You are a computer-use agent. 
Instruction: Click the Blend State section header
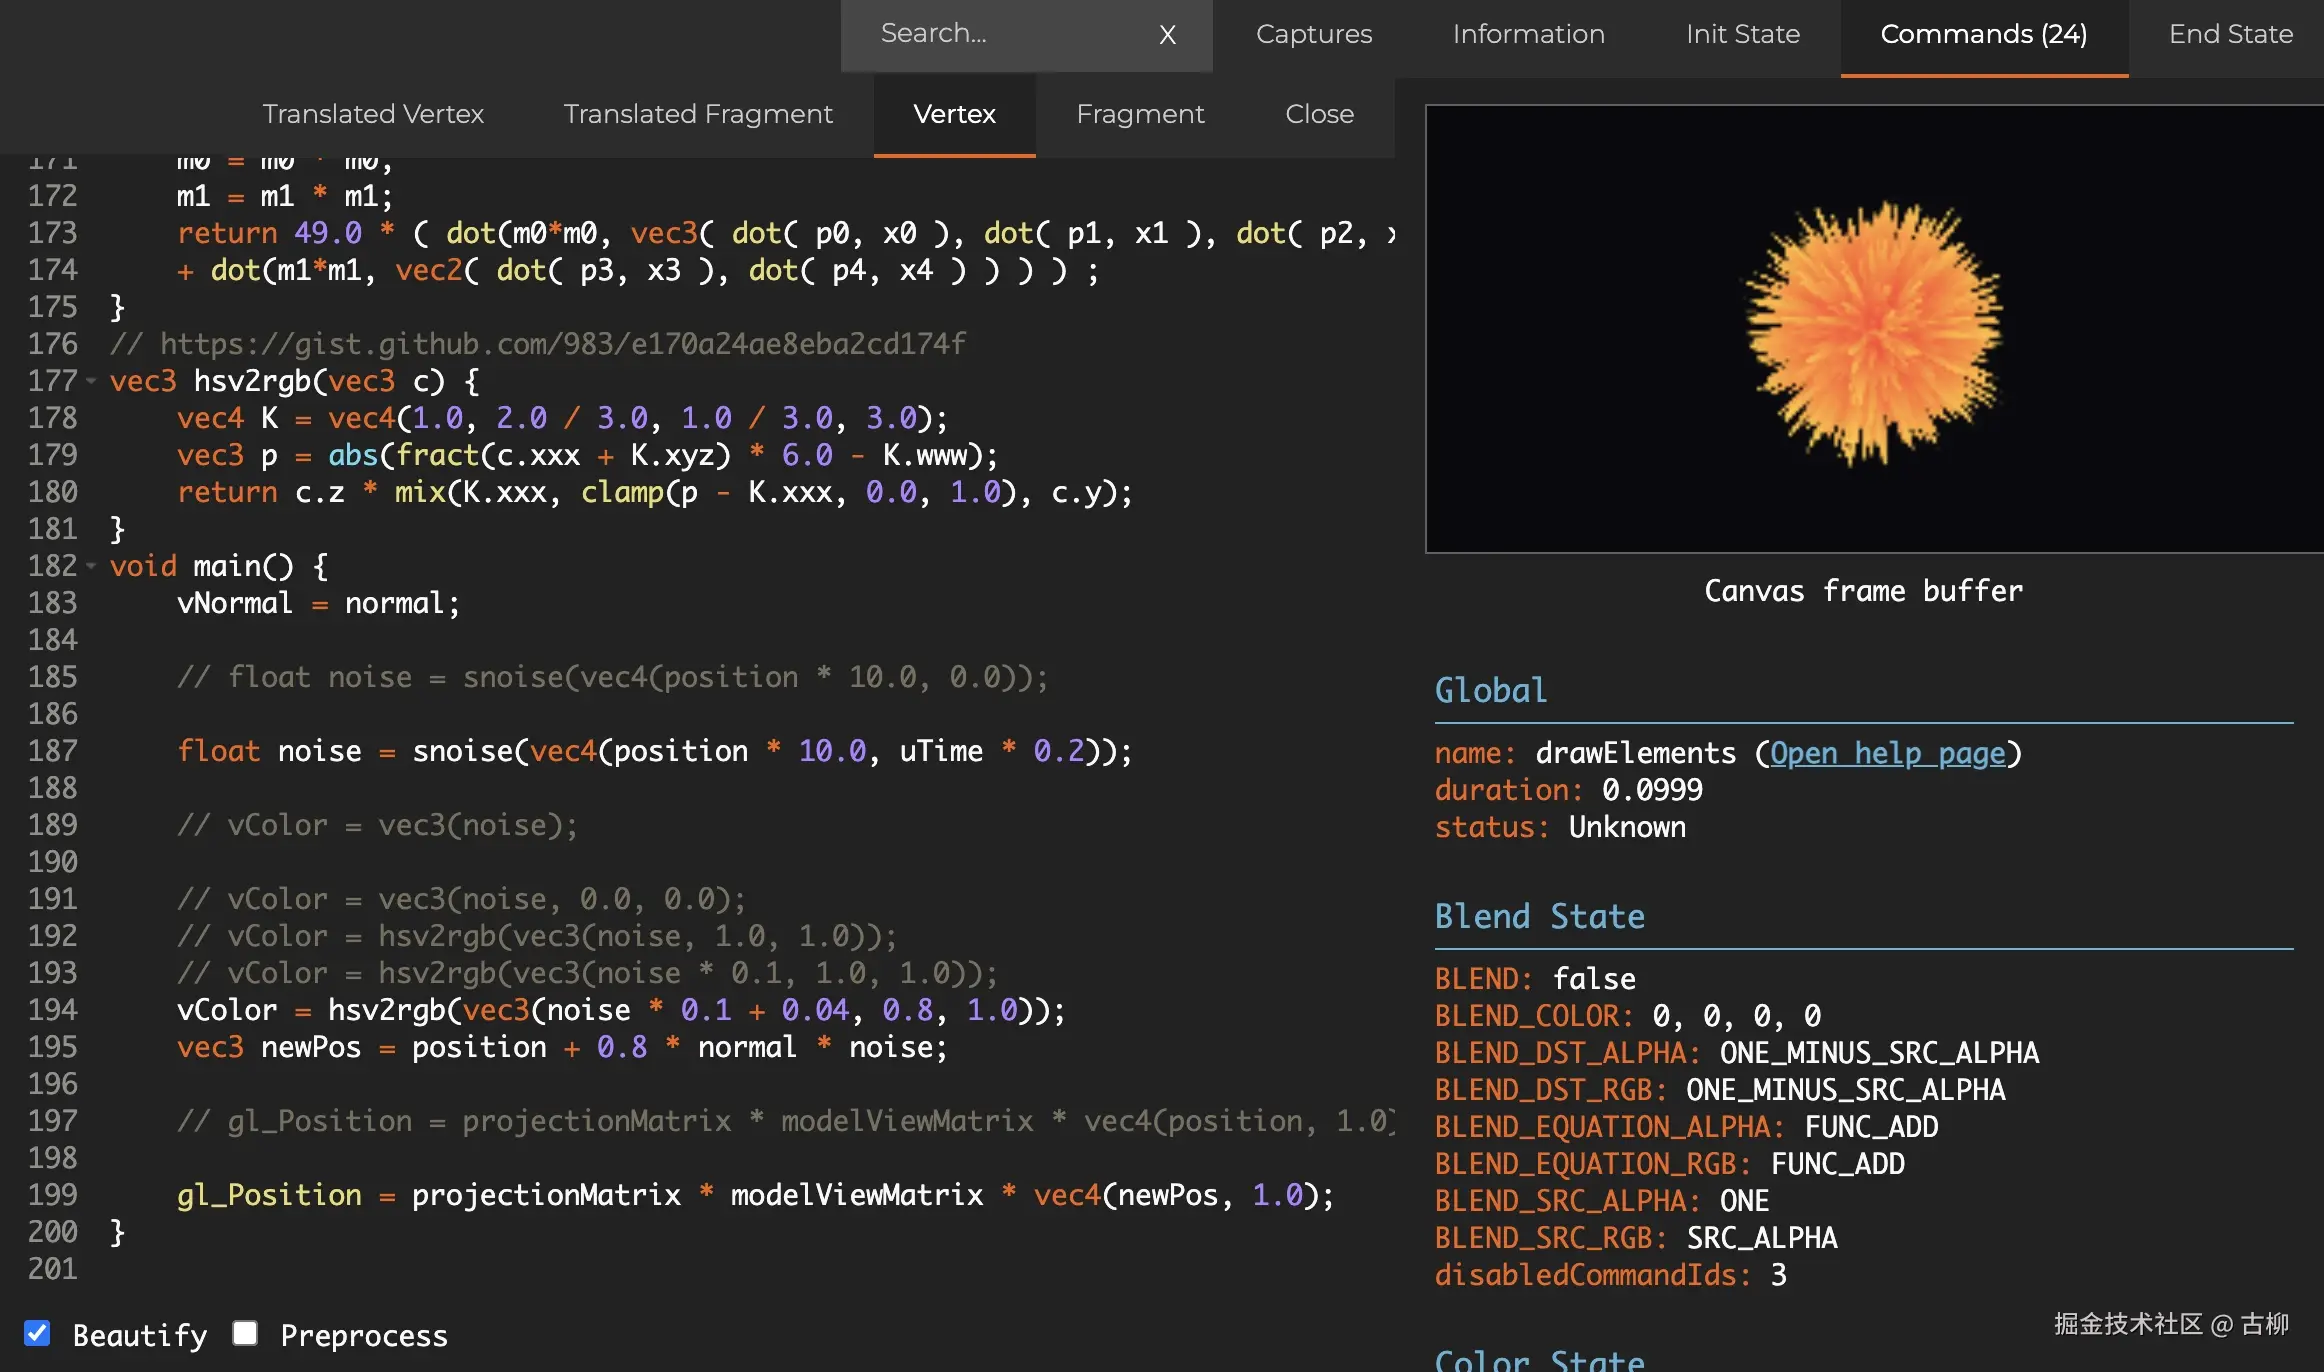[1539, 916]
